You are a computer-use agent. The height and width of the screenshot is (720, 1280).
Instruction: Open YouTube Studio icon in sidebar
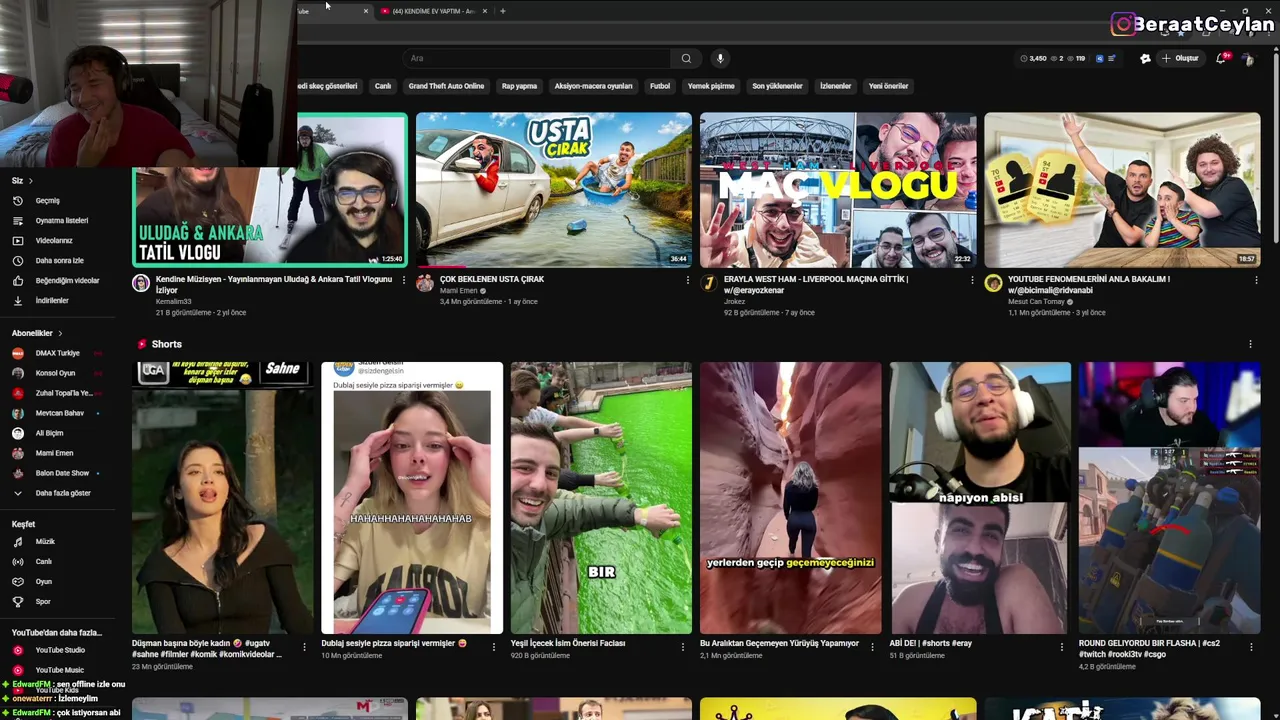click(x=17, y=650)
